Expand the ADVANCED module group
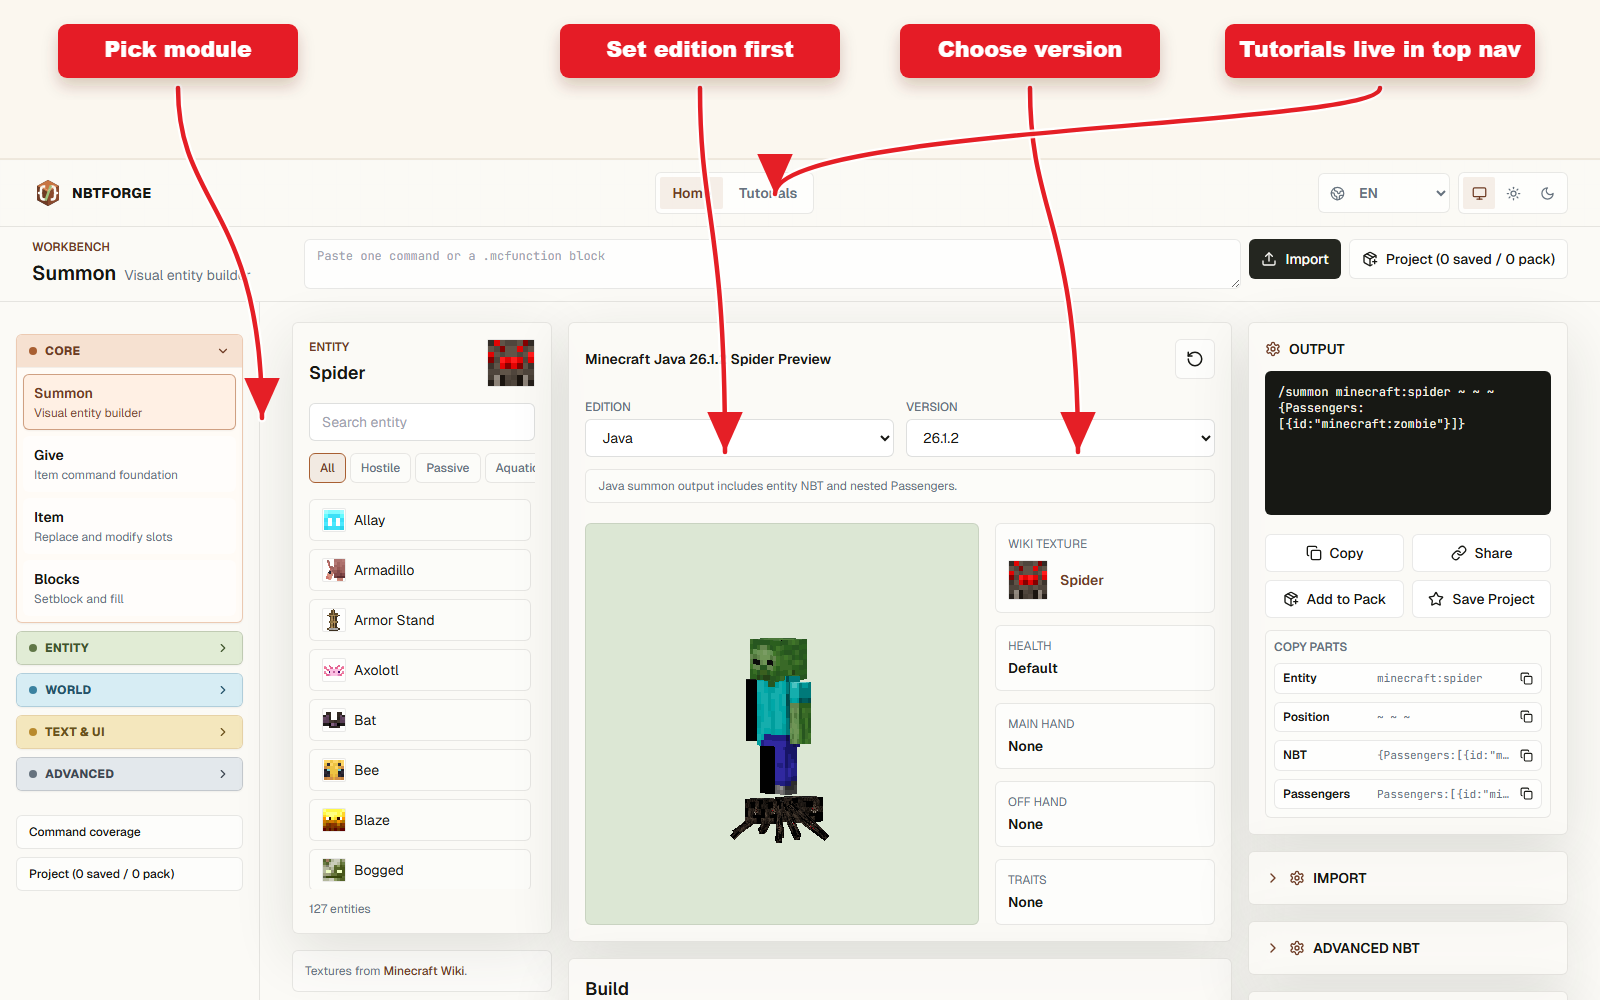The image size is (1600, 1000). pyautogui.click(x=129, y=774)
